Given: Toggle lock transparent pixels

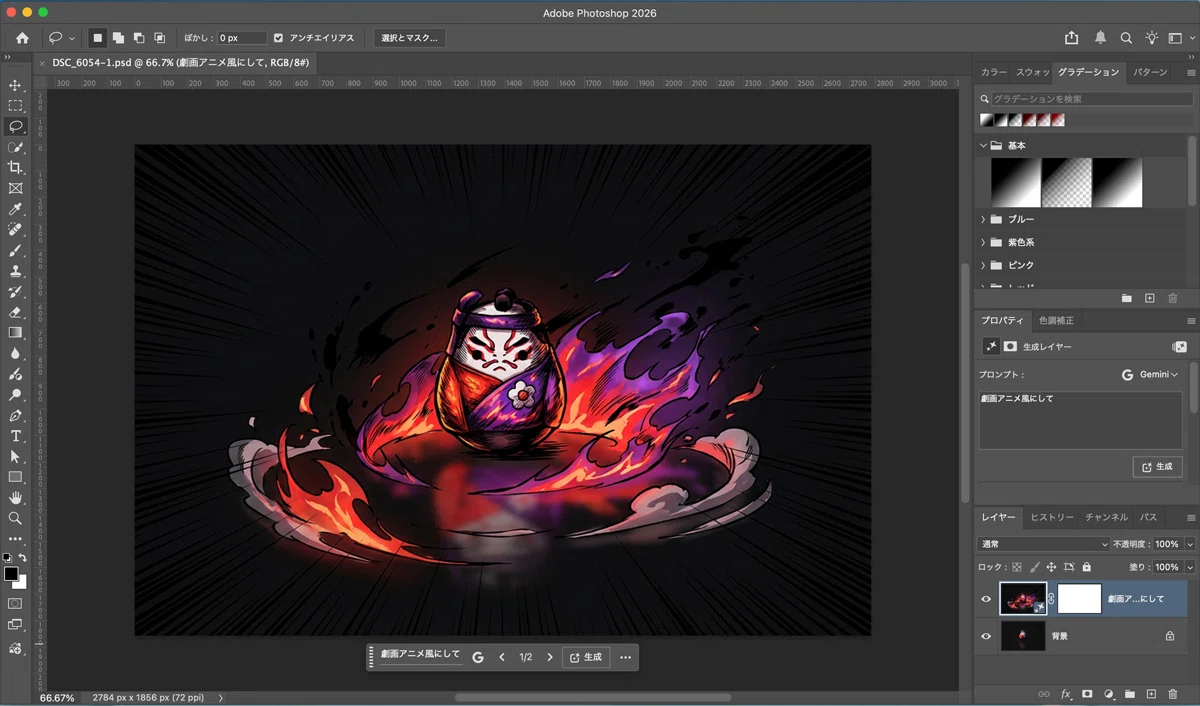Looking at the screenshot, I should pyautogui.click(x=1017, y=567).
